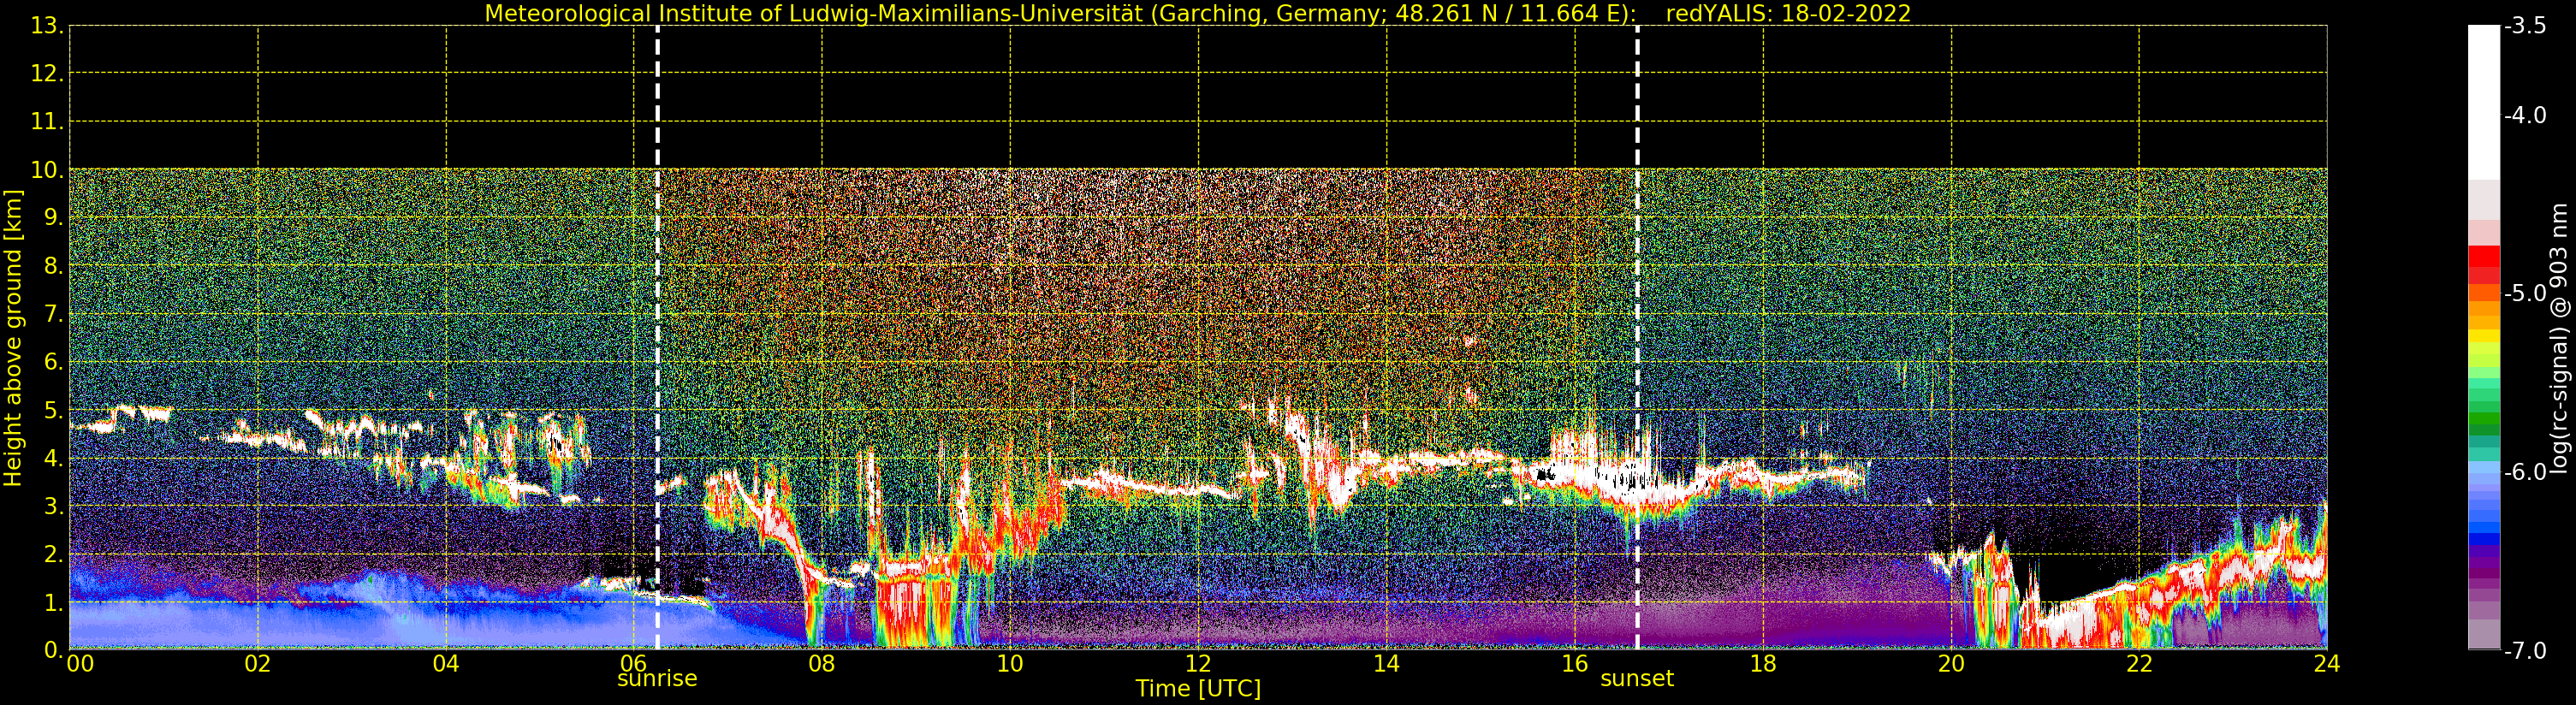2576x705 pixels.
Task: Click the colorbar legend strip
Action: 2484,337
